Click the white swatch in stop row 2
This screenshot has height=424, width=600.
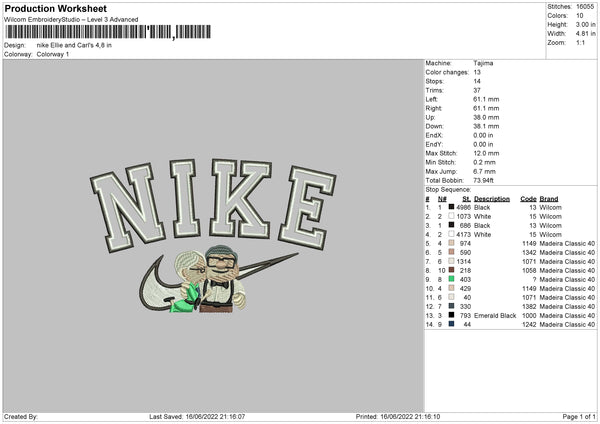point(452,216)
